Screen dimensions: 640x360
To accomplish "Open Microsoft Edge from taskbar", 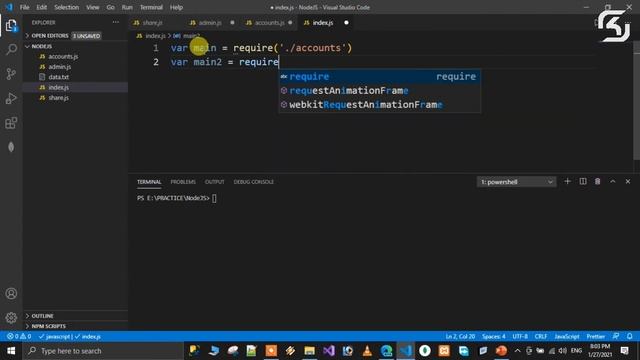I will (x=386, y=351).
